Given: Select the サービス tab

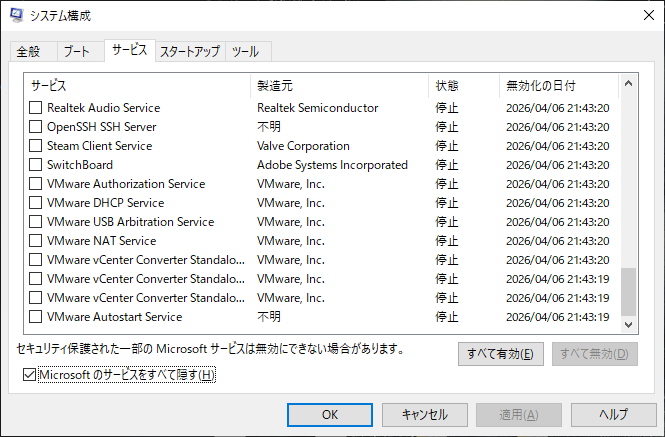Looking at the screenshot, I should point(130,50).
